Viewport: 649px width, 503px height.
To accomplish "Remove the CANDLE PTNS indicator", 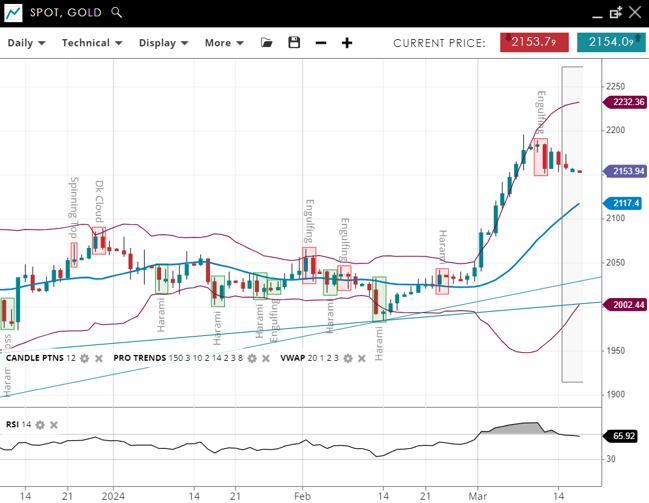I will pyautogui.click(x=99, y=358).
